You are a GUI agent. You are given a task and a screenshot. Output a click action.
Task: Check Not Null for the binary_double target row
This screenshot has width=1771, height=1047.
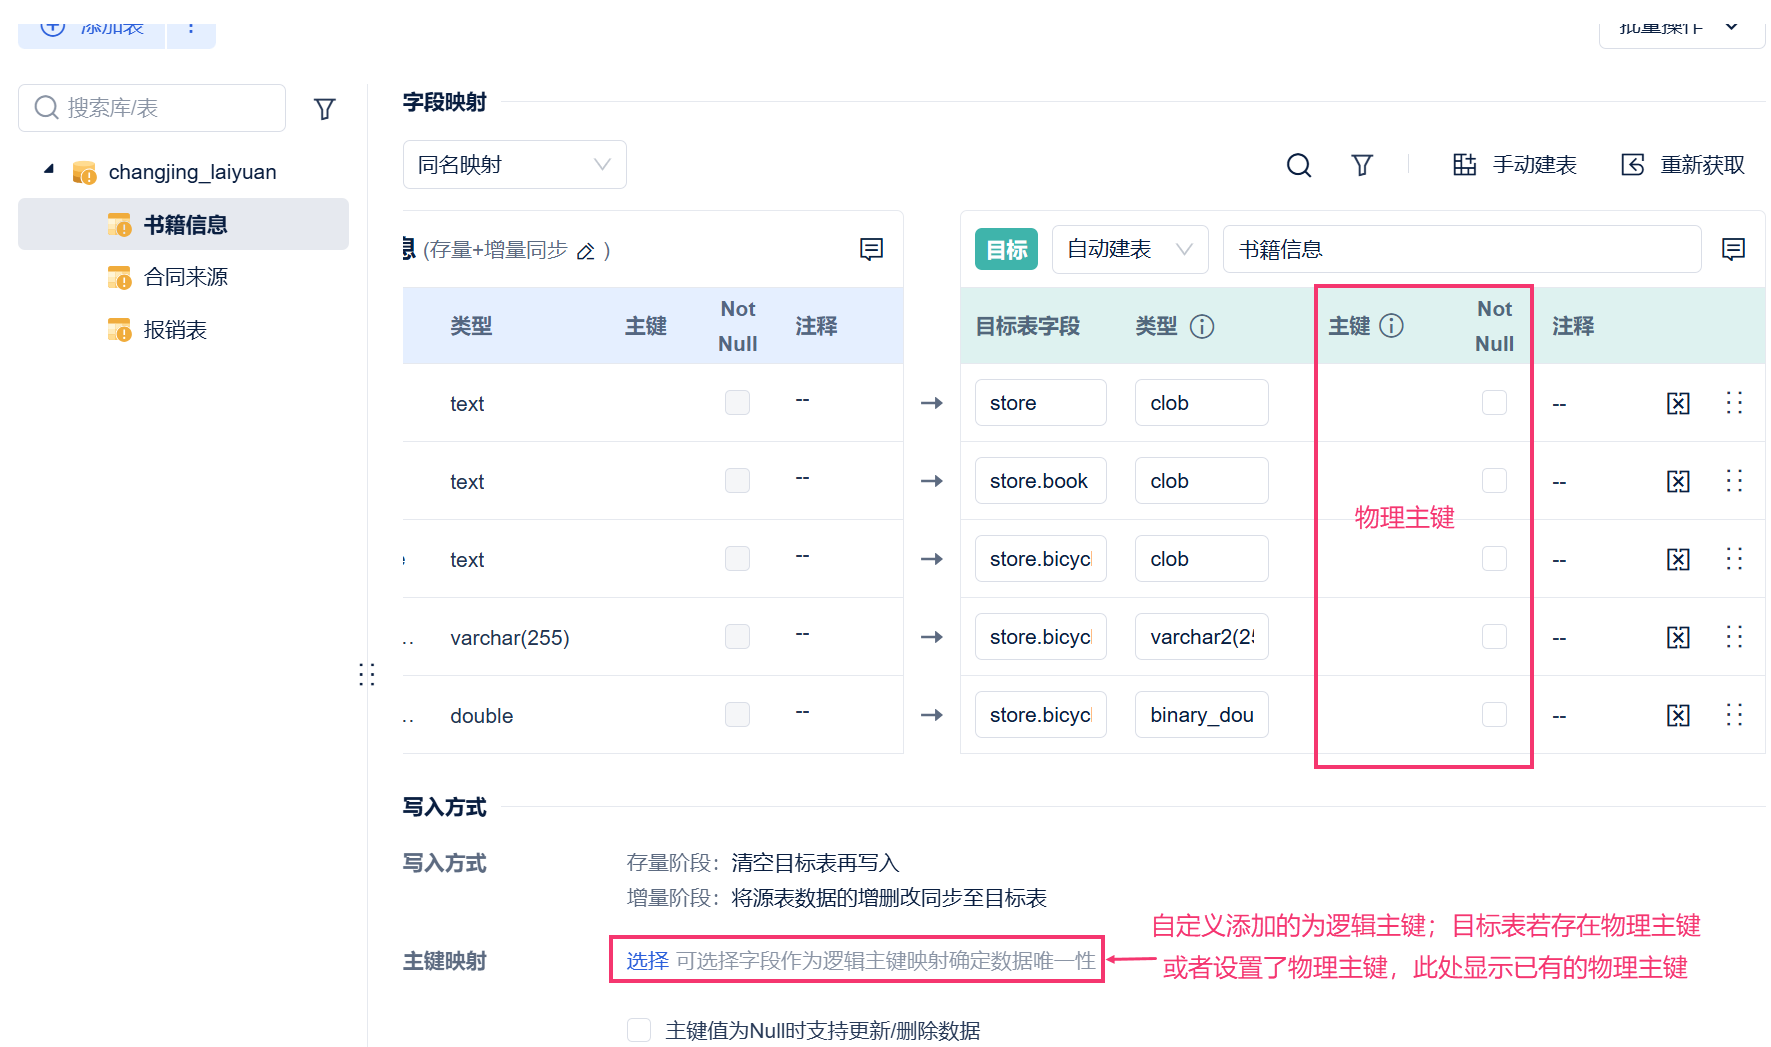pos(1494,715)
